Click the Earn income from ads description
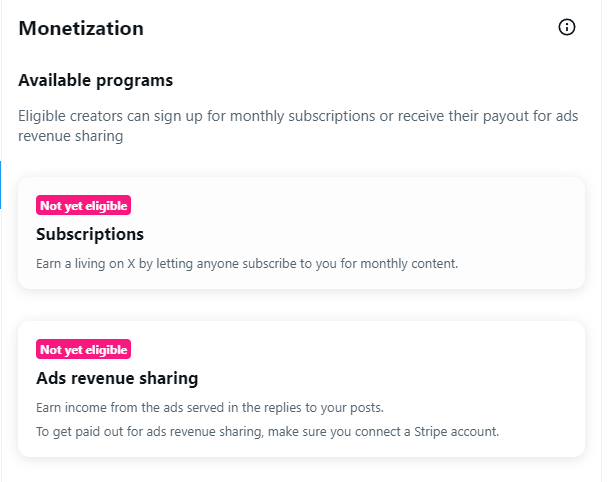This screenshot has height=482, width=611. click(x=210, y=408)
